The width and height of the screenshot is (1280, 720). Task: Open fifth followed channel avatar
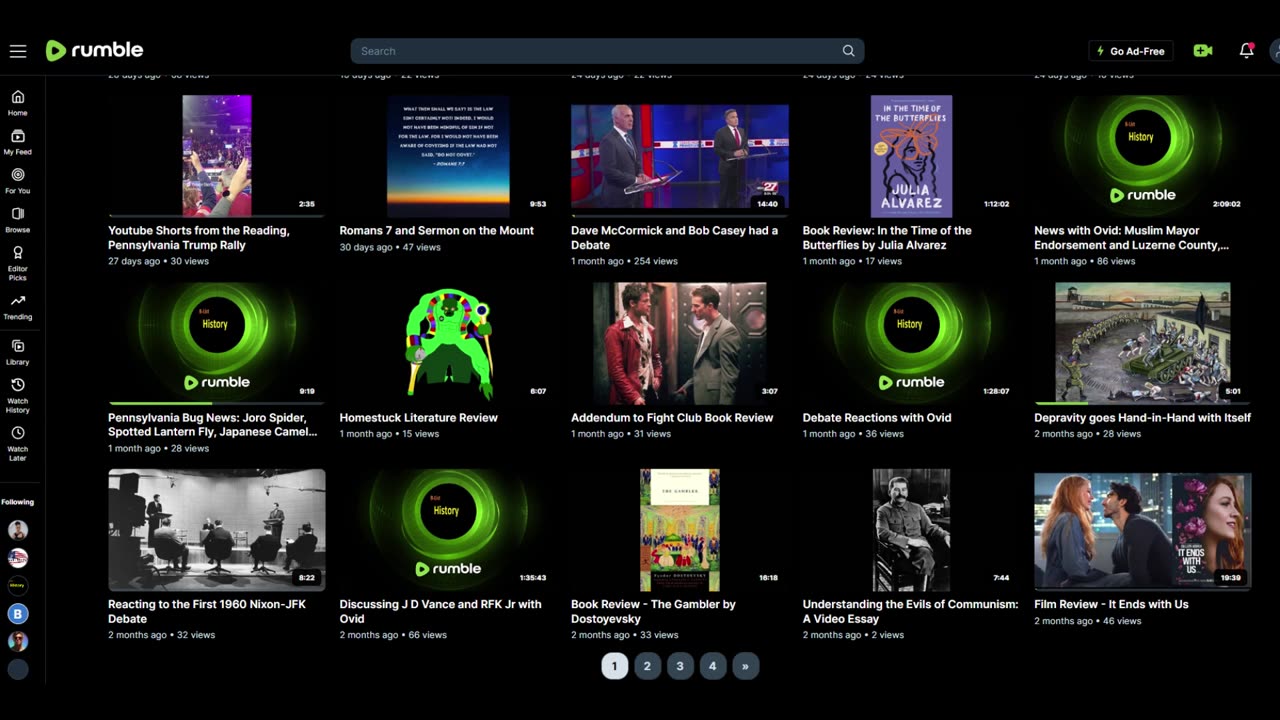[x=18, y=642]
